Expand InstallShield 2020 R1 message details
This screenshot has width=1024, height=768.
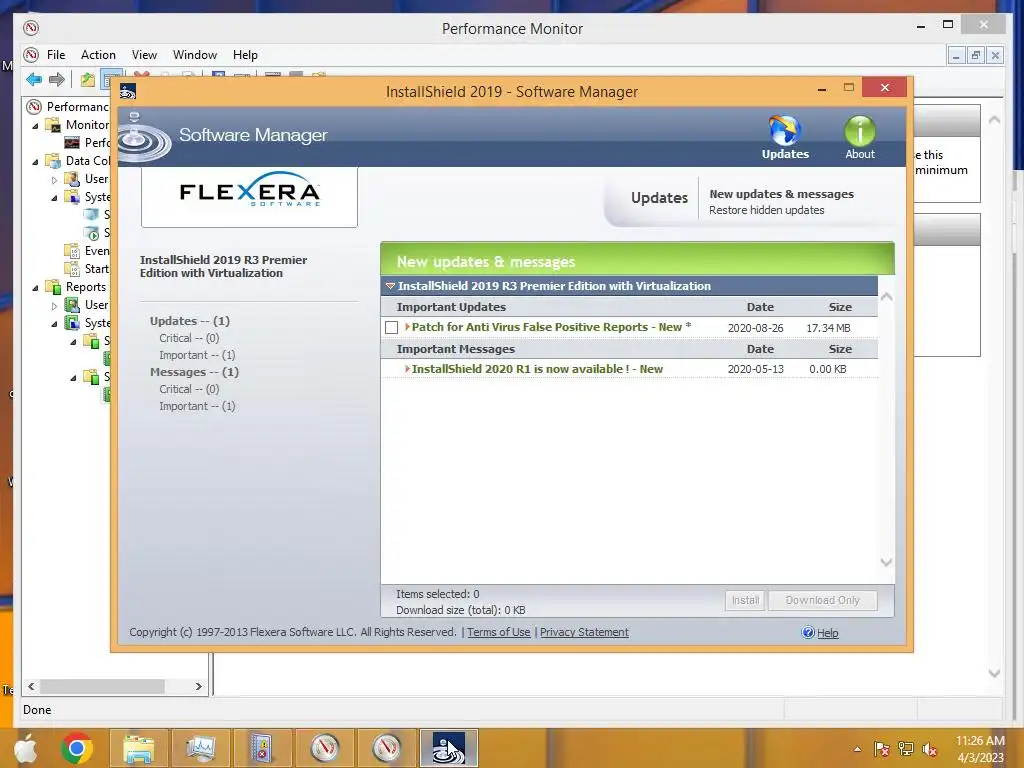408,369
